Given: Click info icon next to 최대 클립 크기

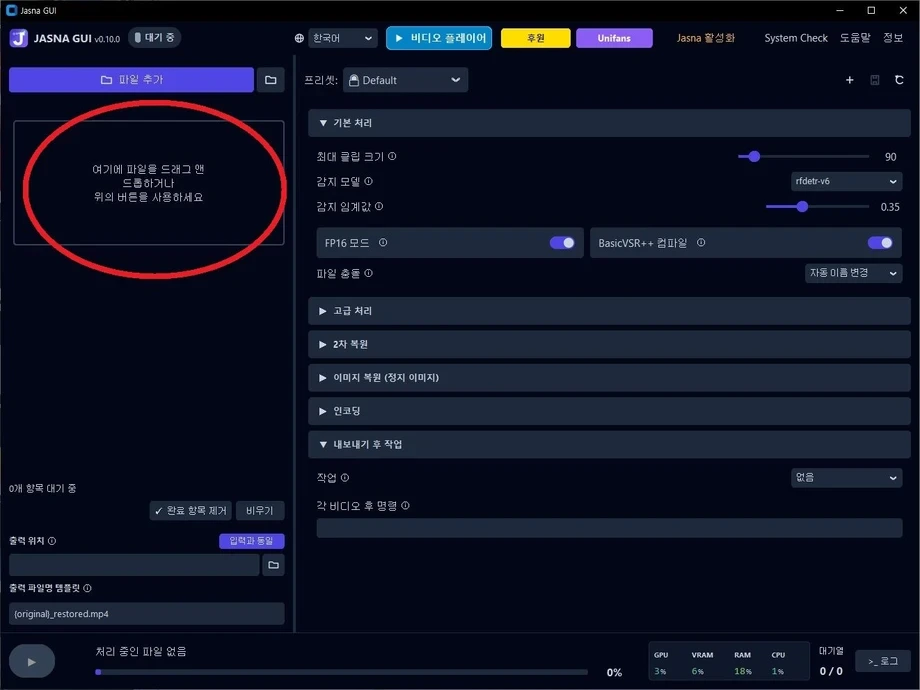Looking at the screenshot, I should point(392,156).
